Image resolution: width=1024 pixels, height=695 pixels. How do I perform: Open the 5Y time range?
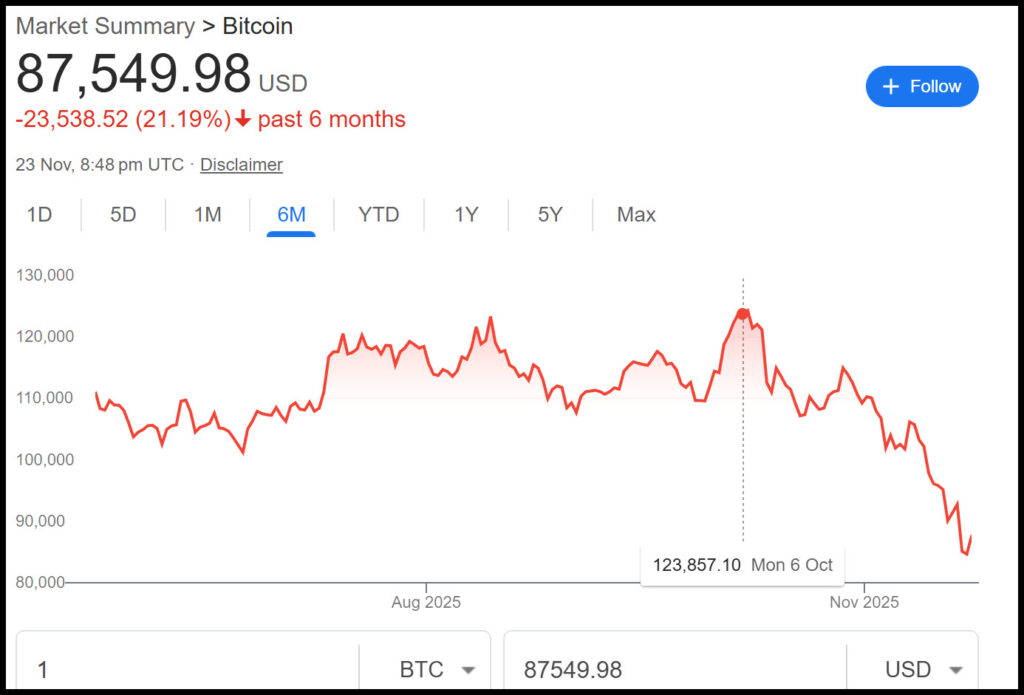coord(550,214)
